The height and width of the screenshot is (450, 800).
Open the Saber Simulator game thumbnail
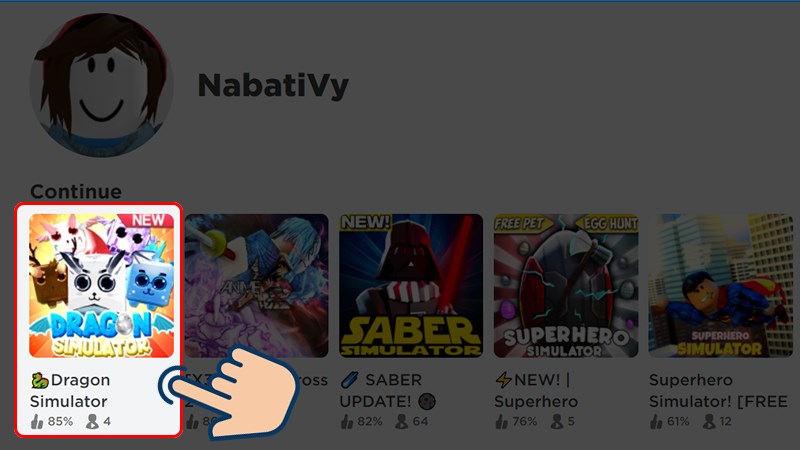point(411,285)
